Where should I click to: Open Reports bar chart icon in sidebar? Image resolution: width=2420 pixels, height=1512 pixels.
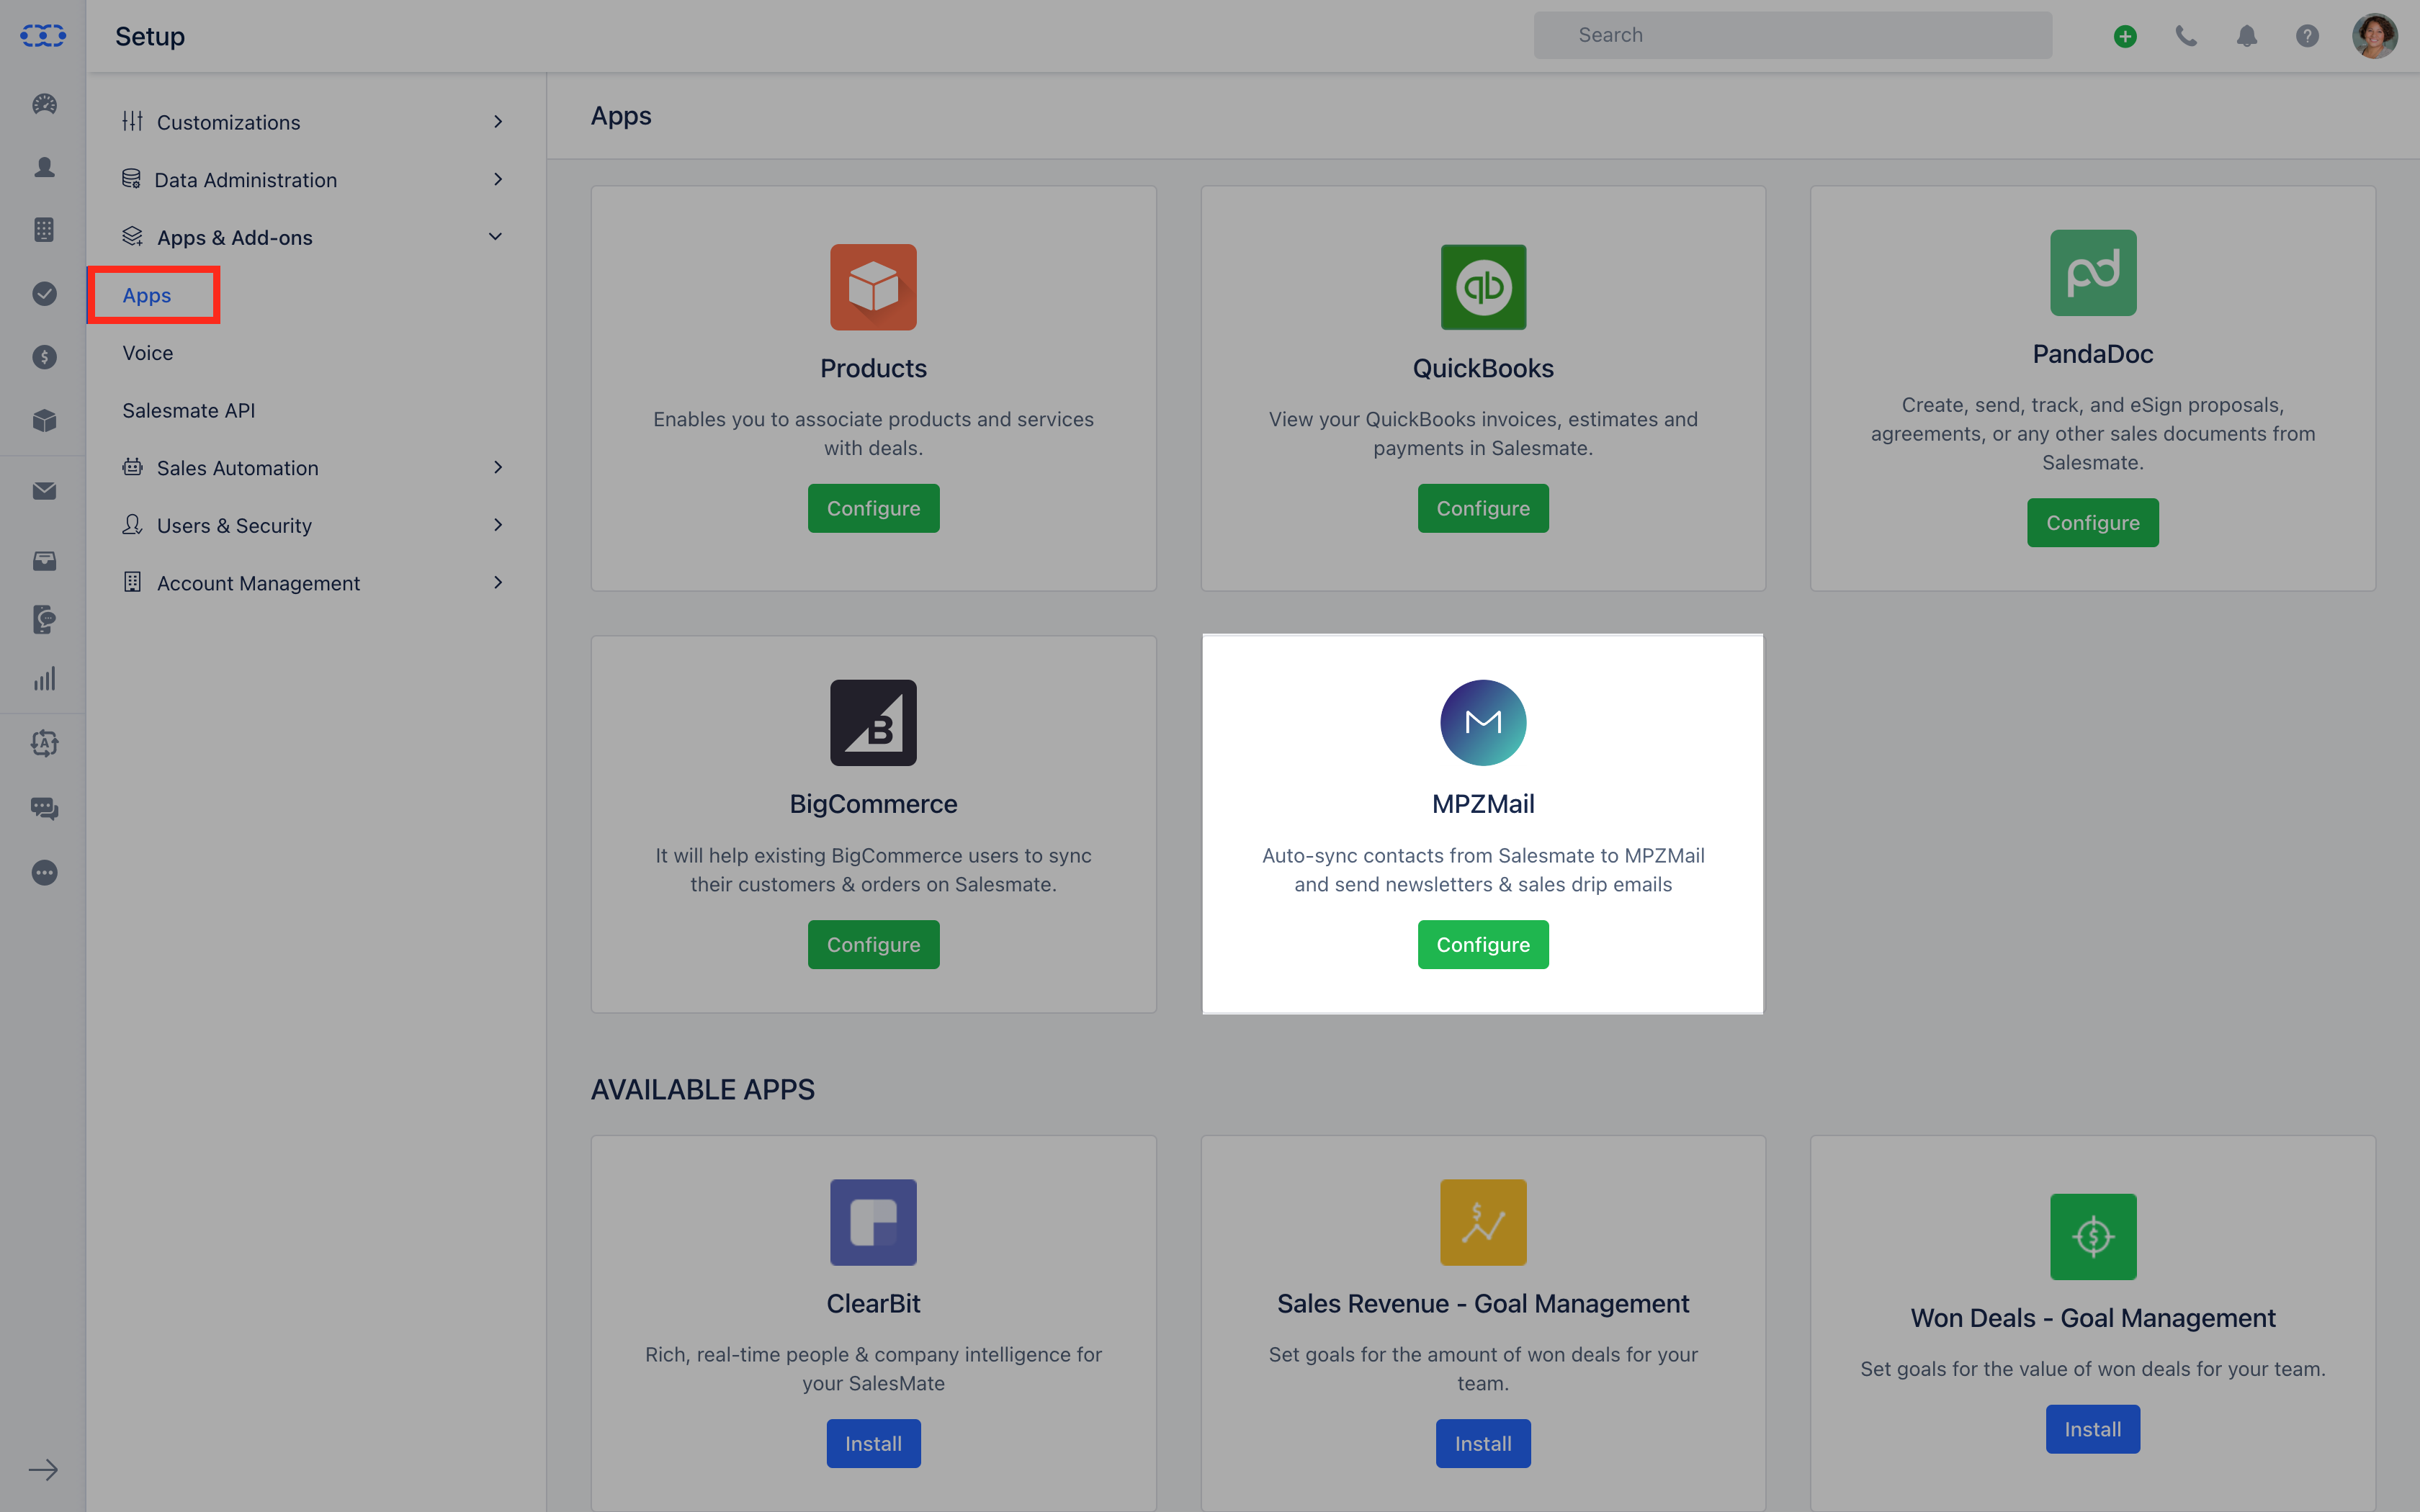click(44, 680)
